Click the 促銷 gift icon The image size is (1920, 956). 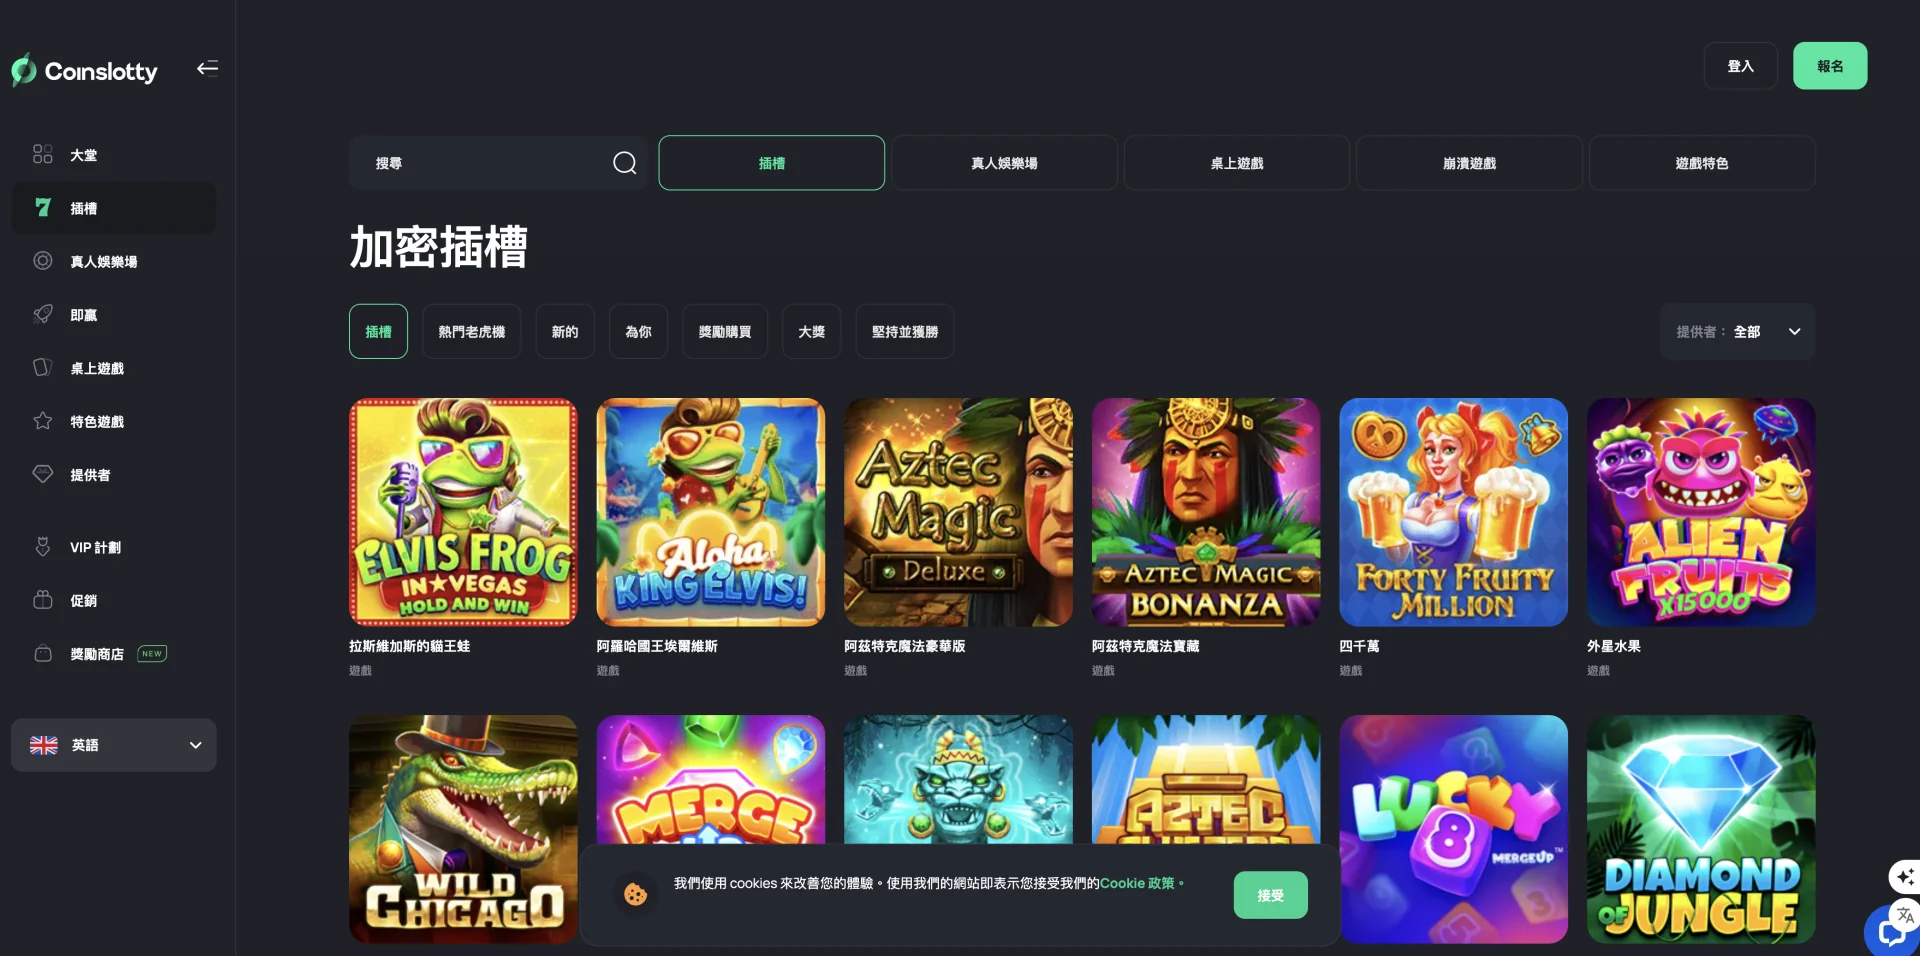tap(43, 600)
